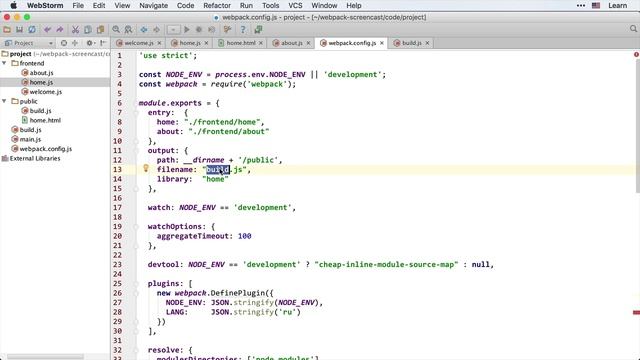The image size is (640, 360).
Task: Click the fold marker on line 19
Action: 136,227
